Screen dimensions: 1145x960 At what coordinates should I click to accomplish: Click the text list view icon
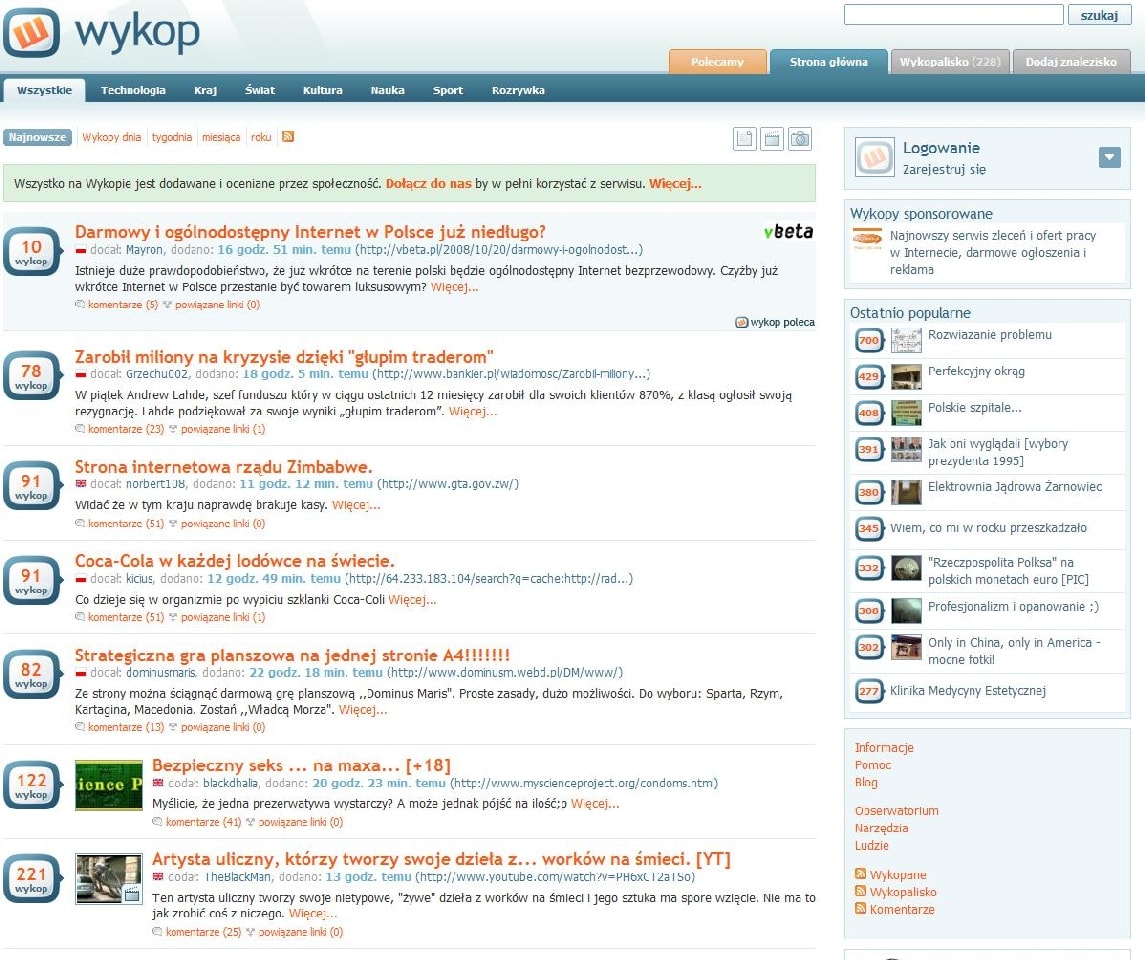[744, 138]
